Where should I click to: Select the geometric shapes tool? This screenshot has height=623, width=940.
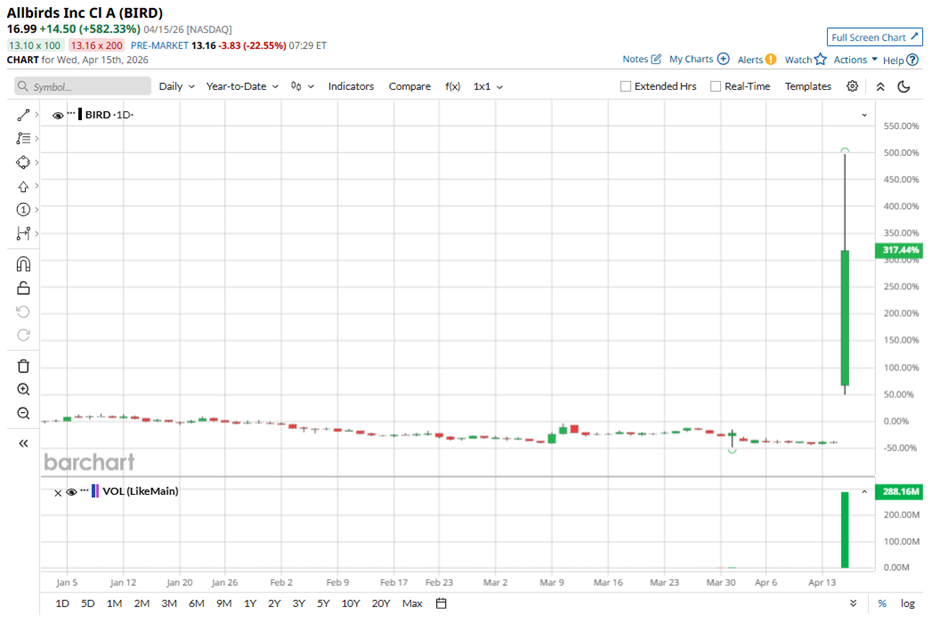click(x=23, y=162)
